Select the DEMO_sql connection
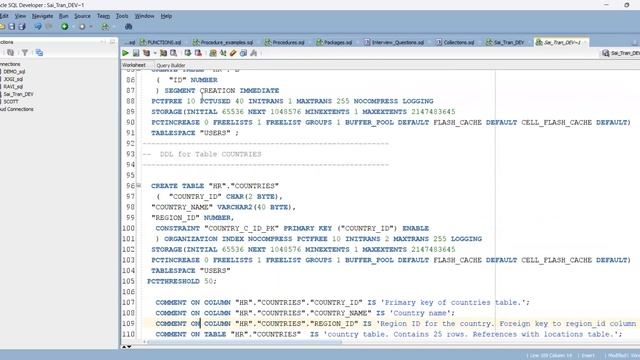The height and width of the screenshot is (360, 640). coord(14,71)
